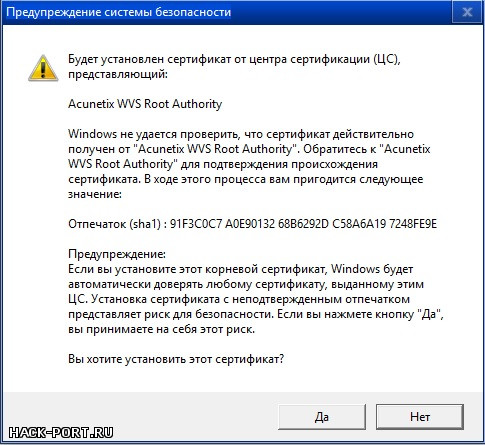Screen dimensions: 485x445
Task: Click the standalone Acunetix WVS Root Authority name line
Action: tap(145, 104)
